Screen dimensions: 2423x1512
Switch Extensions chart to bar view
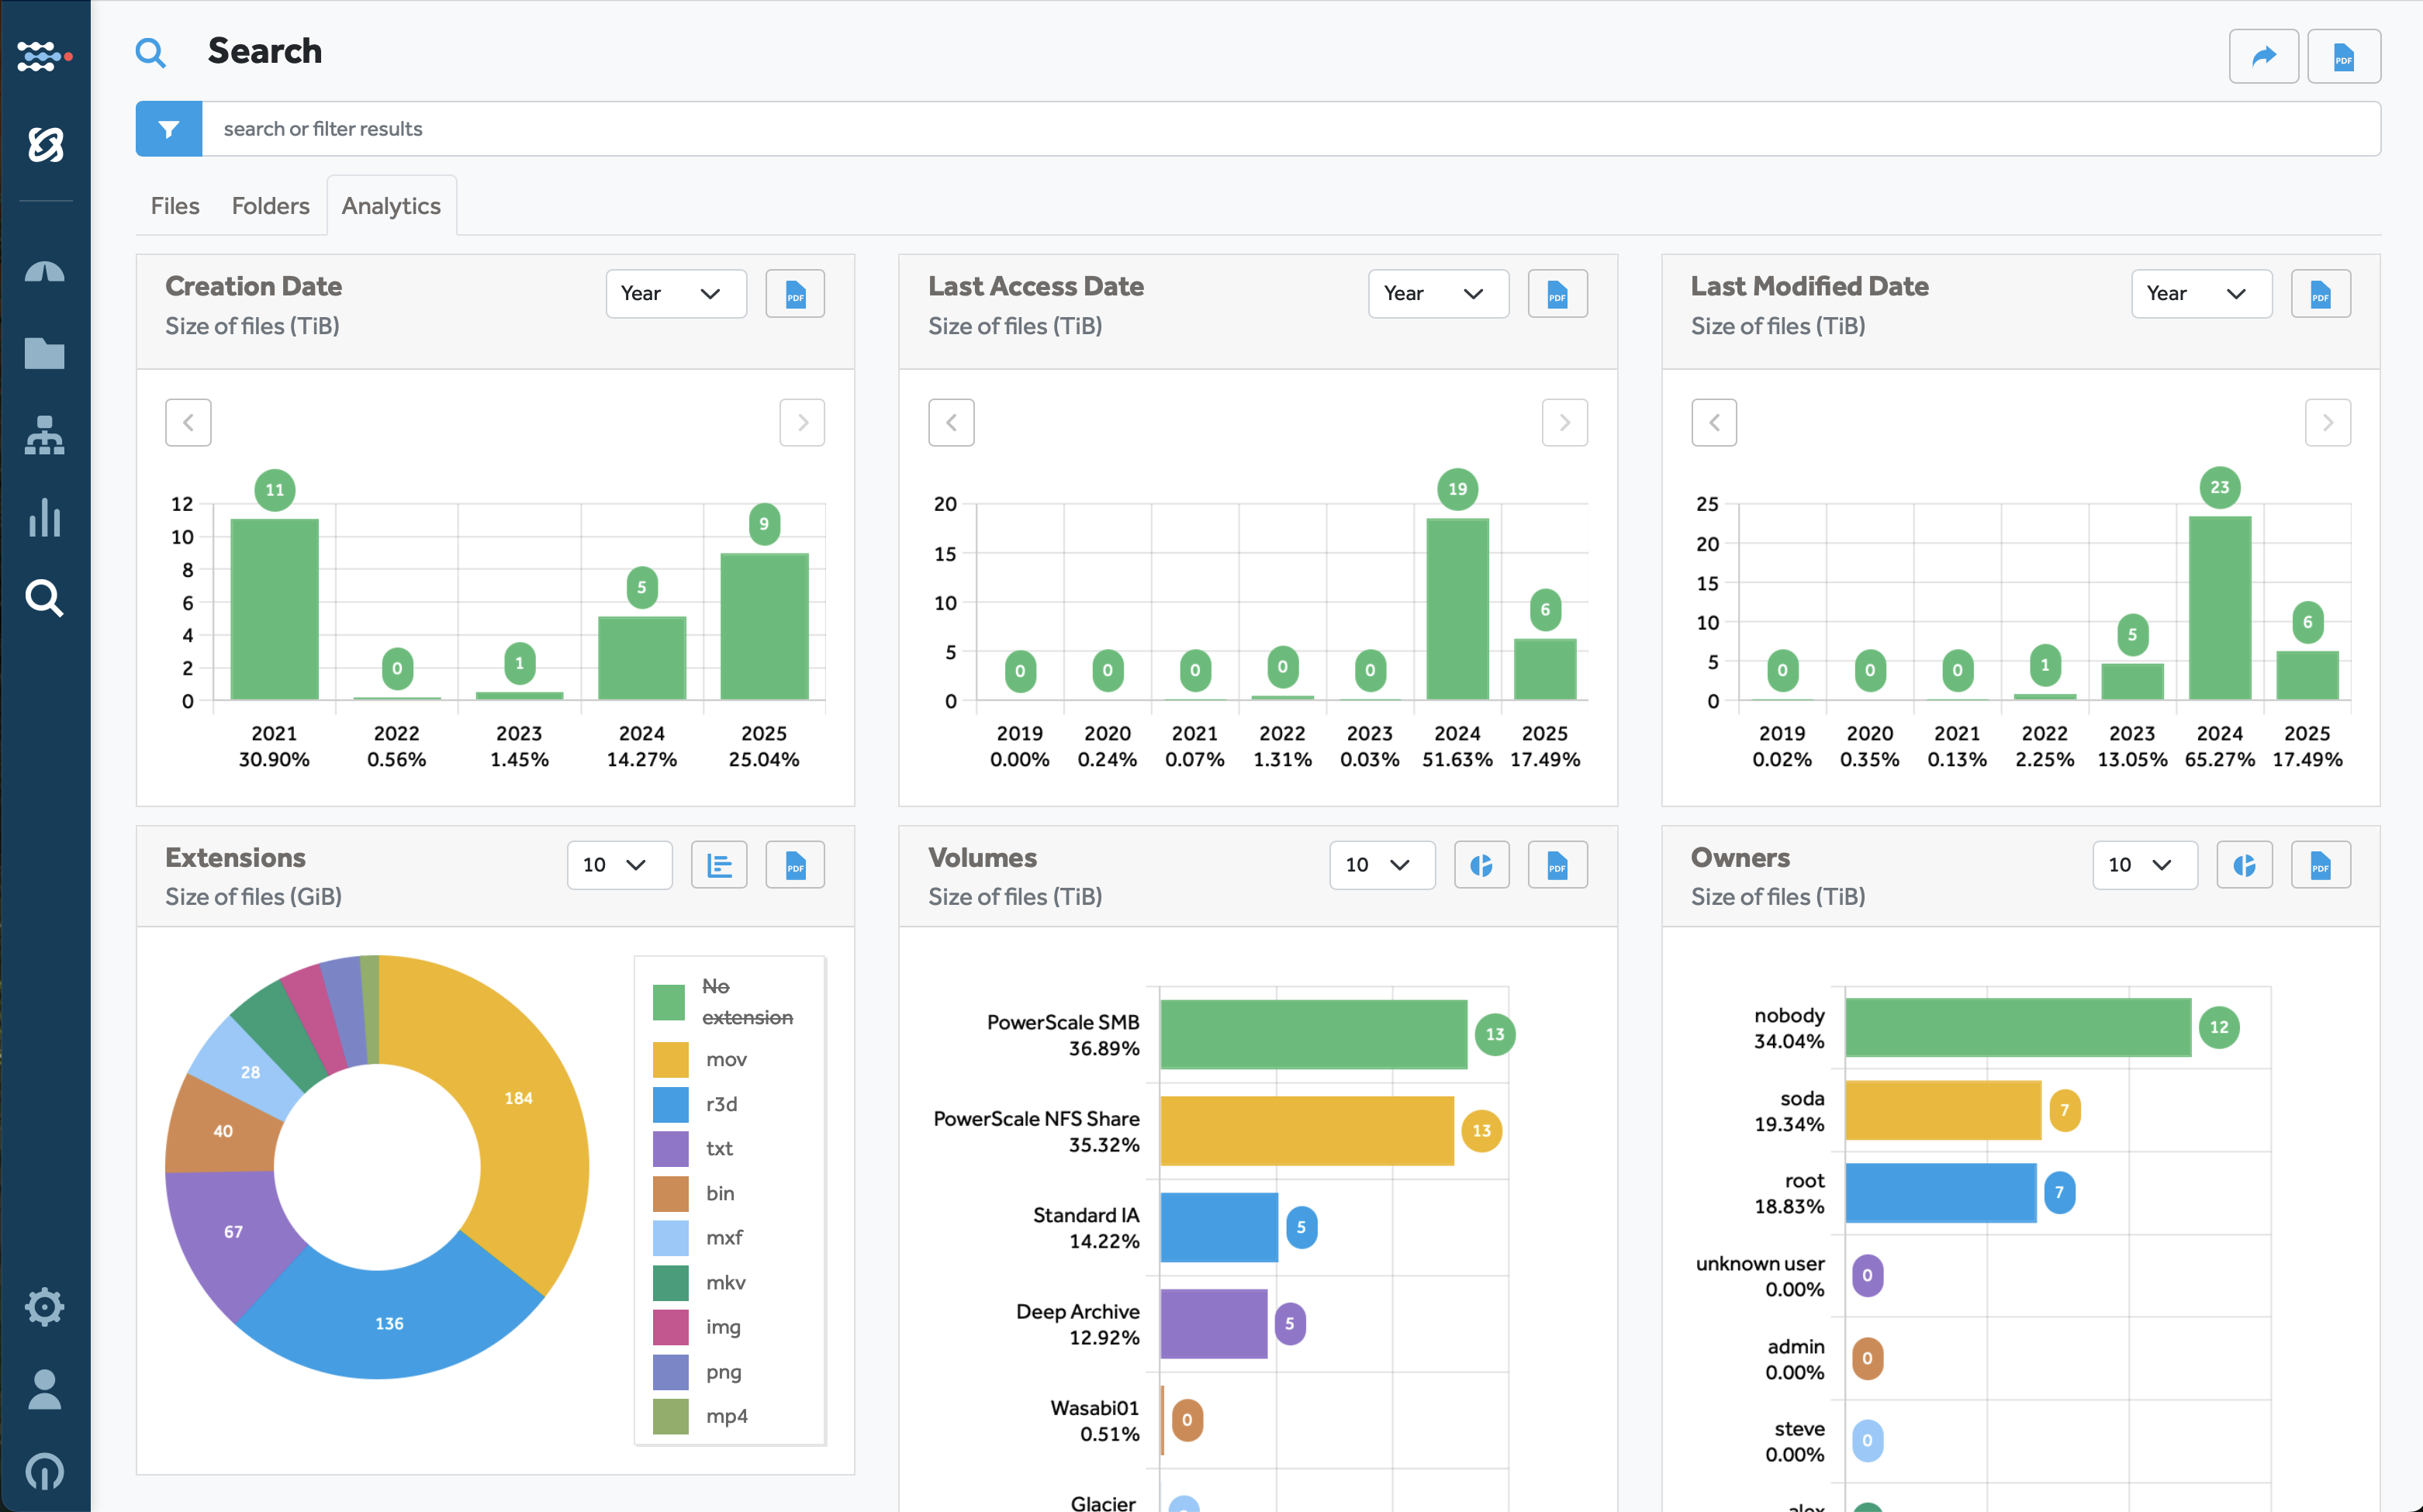(x=718, y=865)
